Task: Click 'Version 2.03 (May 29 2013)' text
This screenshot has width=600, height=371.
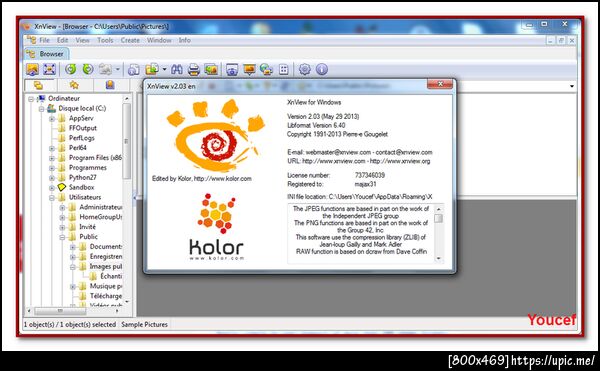Action: (323, 116)
